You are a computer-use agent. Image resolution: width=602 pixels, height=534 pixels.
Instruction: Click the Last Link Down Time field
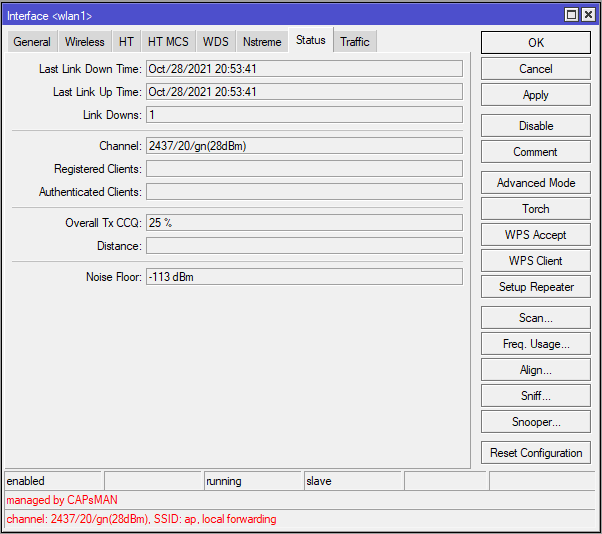304,69
